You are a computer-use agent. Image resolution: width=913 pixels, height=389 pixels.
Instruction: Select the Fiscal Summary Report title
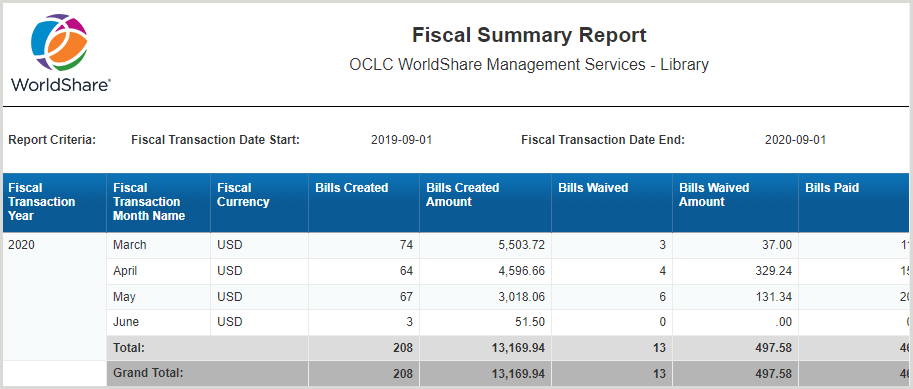(x=529, y=35)
